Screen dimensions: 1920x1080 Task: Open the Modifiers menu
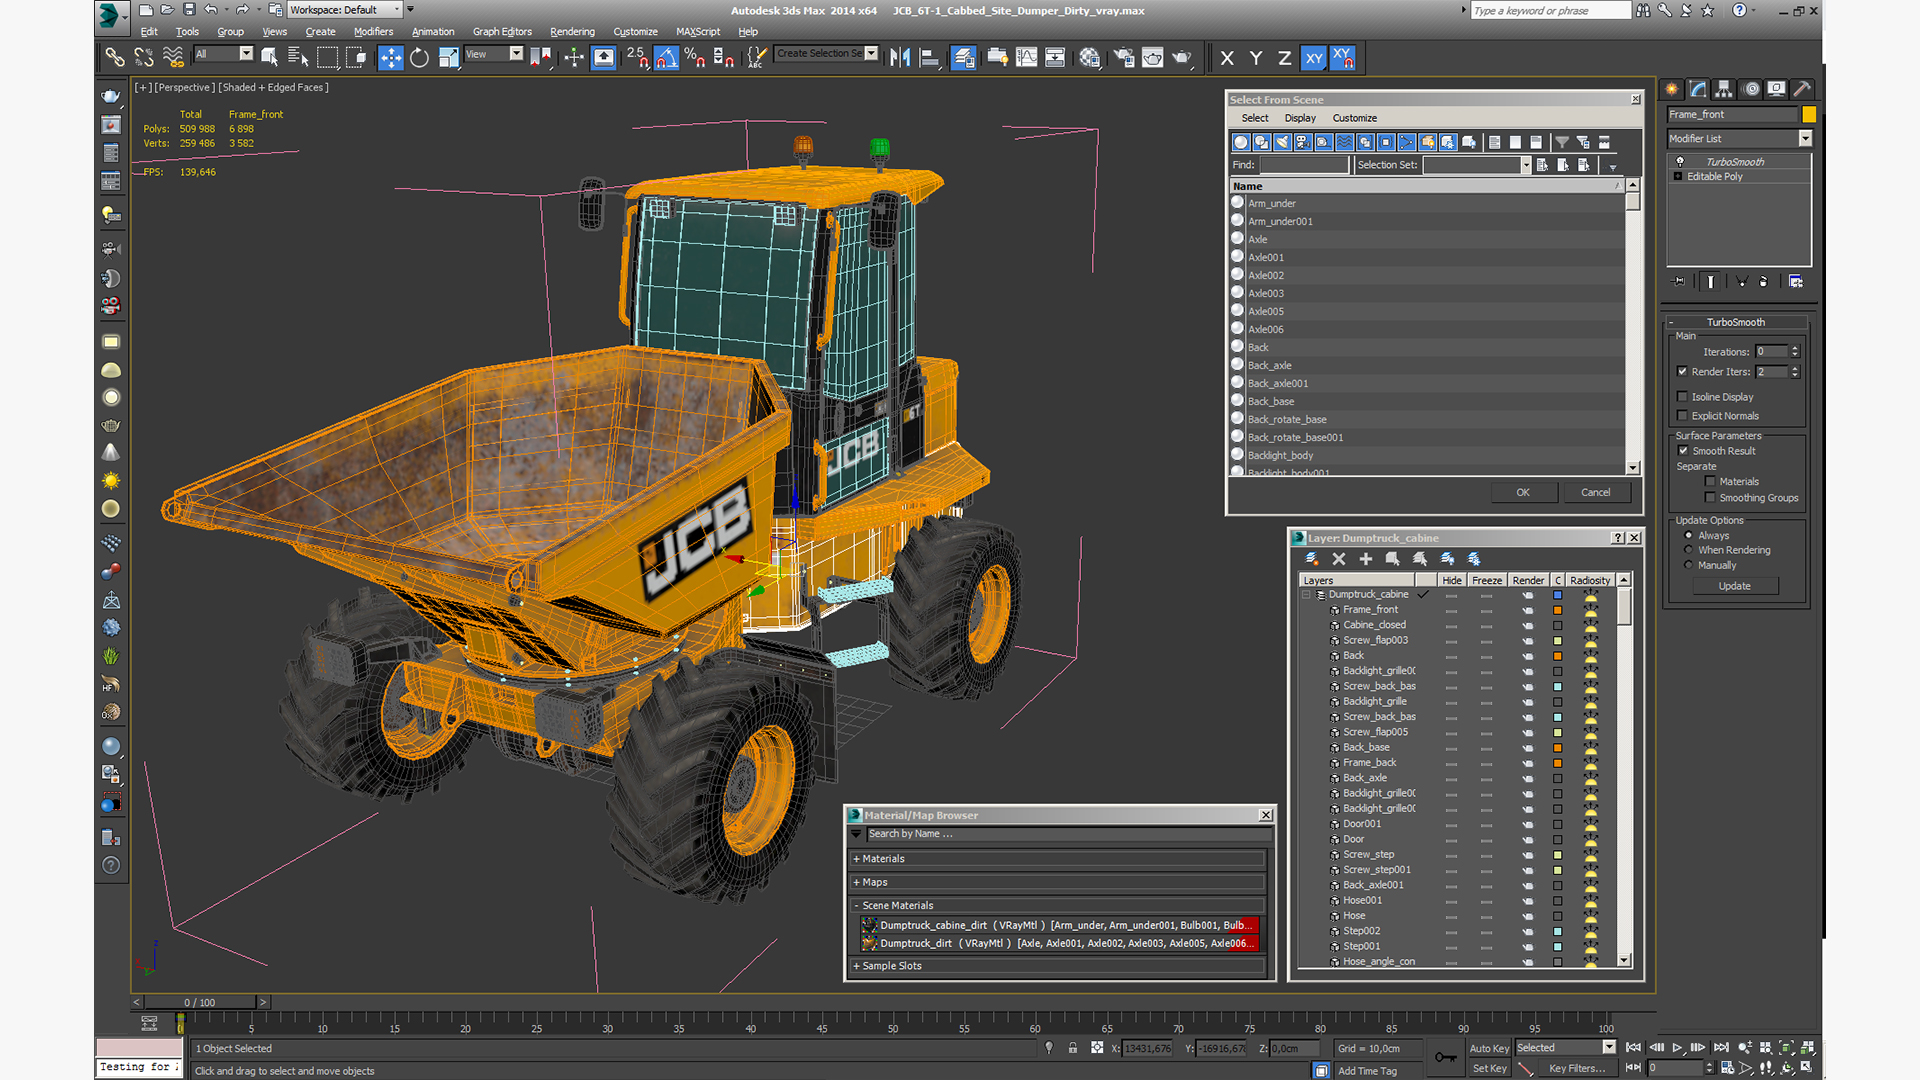coord(373,32)
